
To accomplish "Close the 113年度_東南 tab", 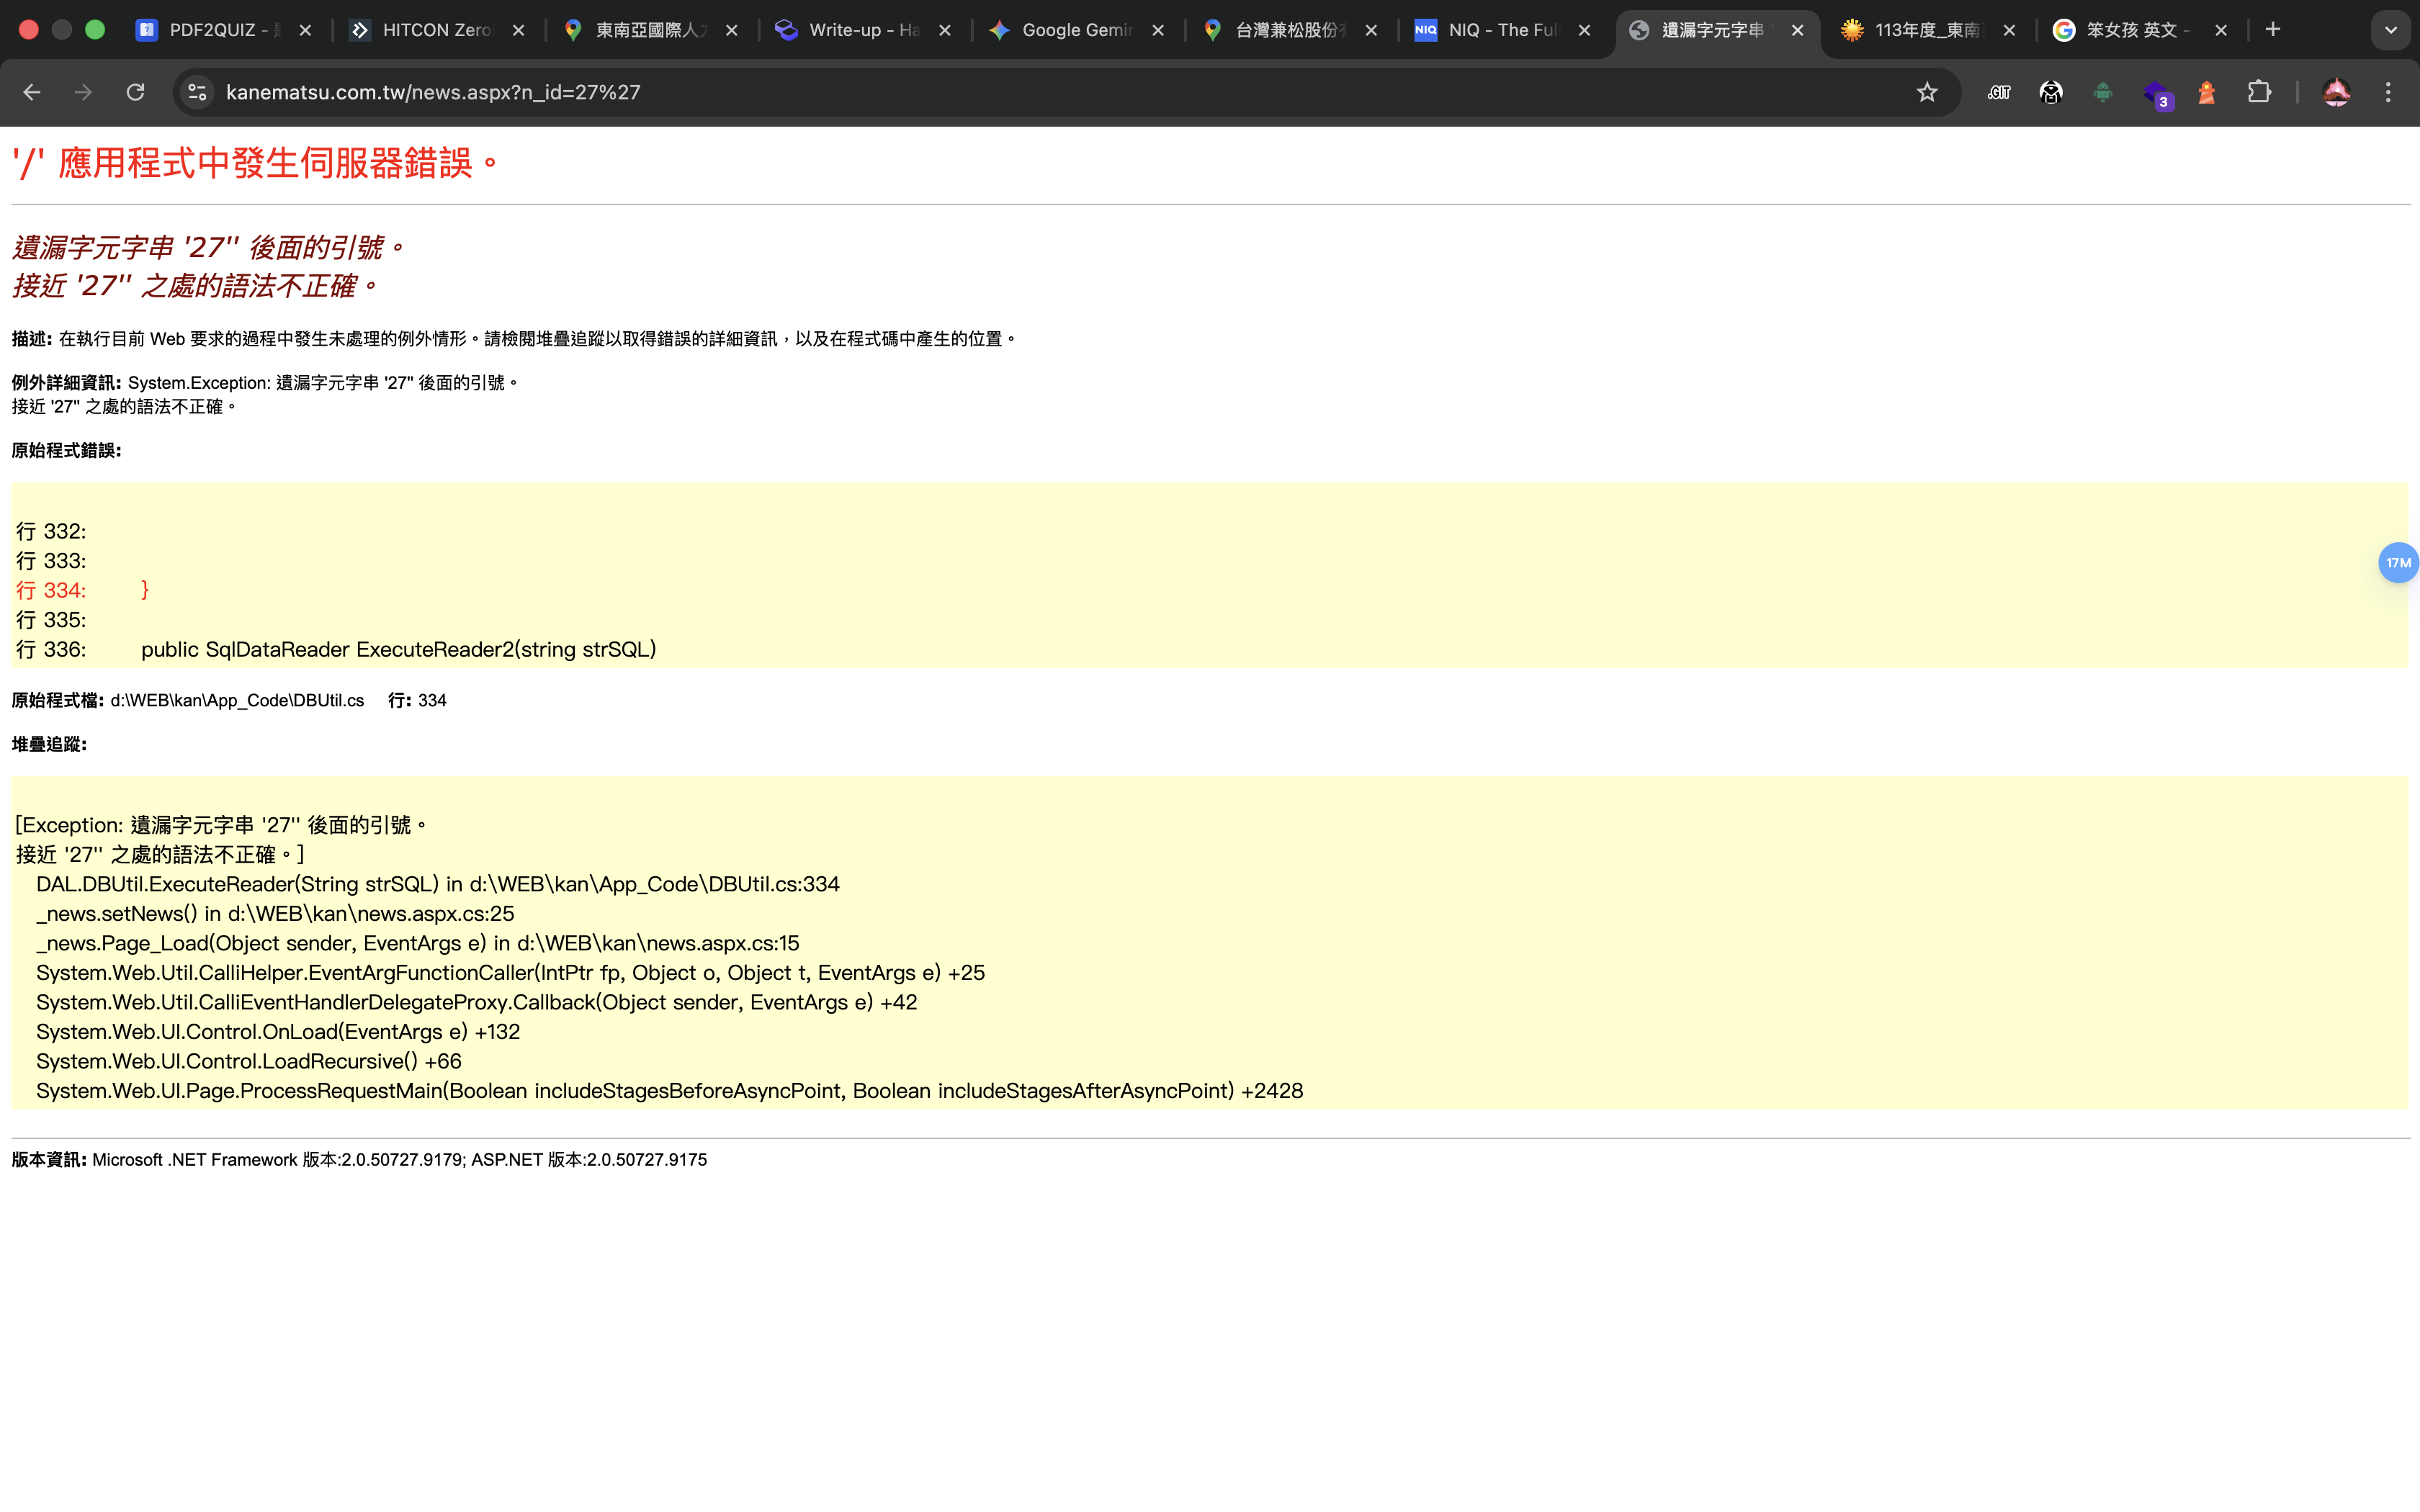I will point(2009,30).
